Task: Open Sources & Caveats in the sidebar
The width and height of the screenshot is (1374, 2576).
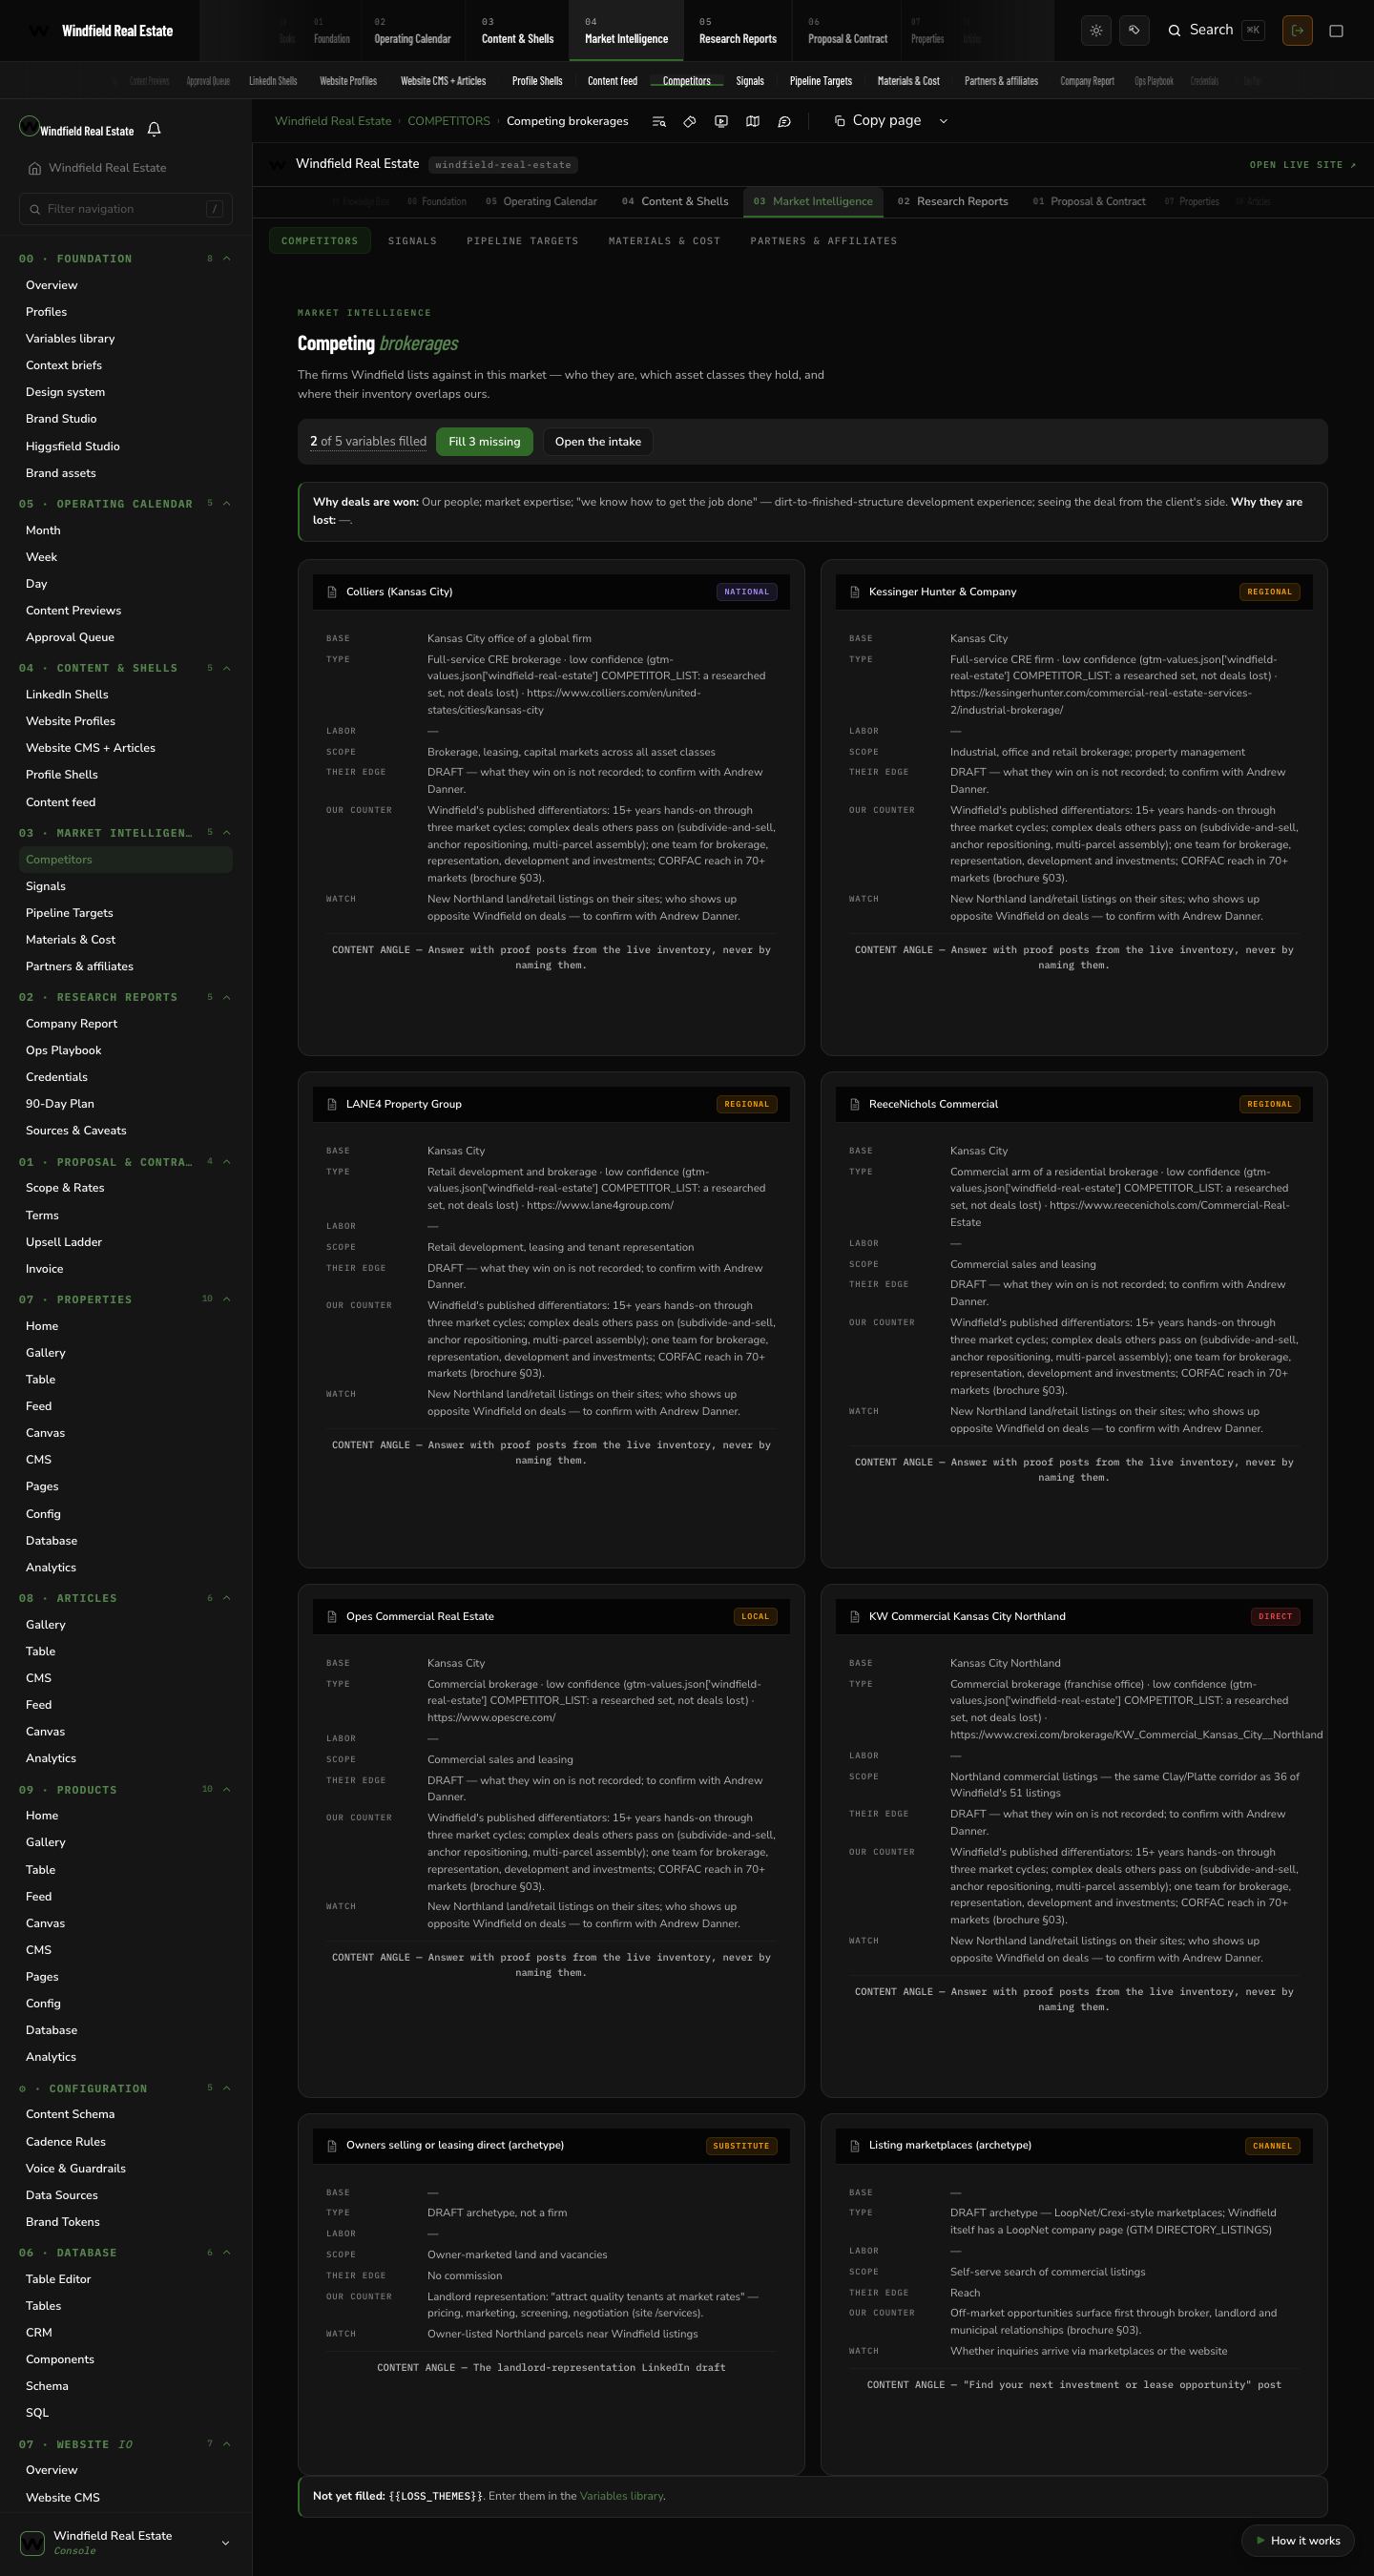Action: [76, 1131]
